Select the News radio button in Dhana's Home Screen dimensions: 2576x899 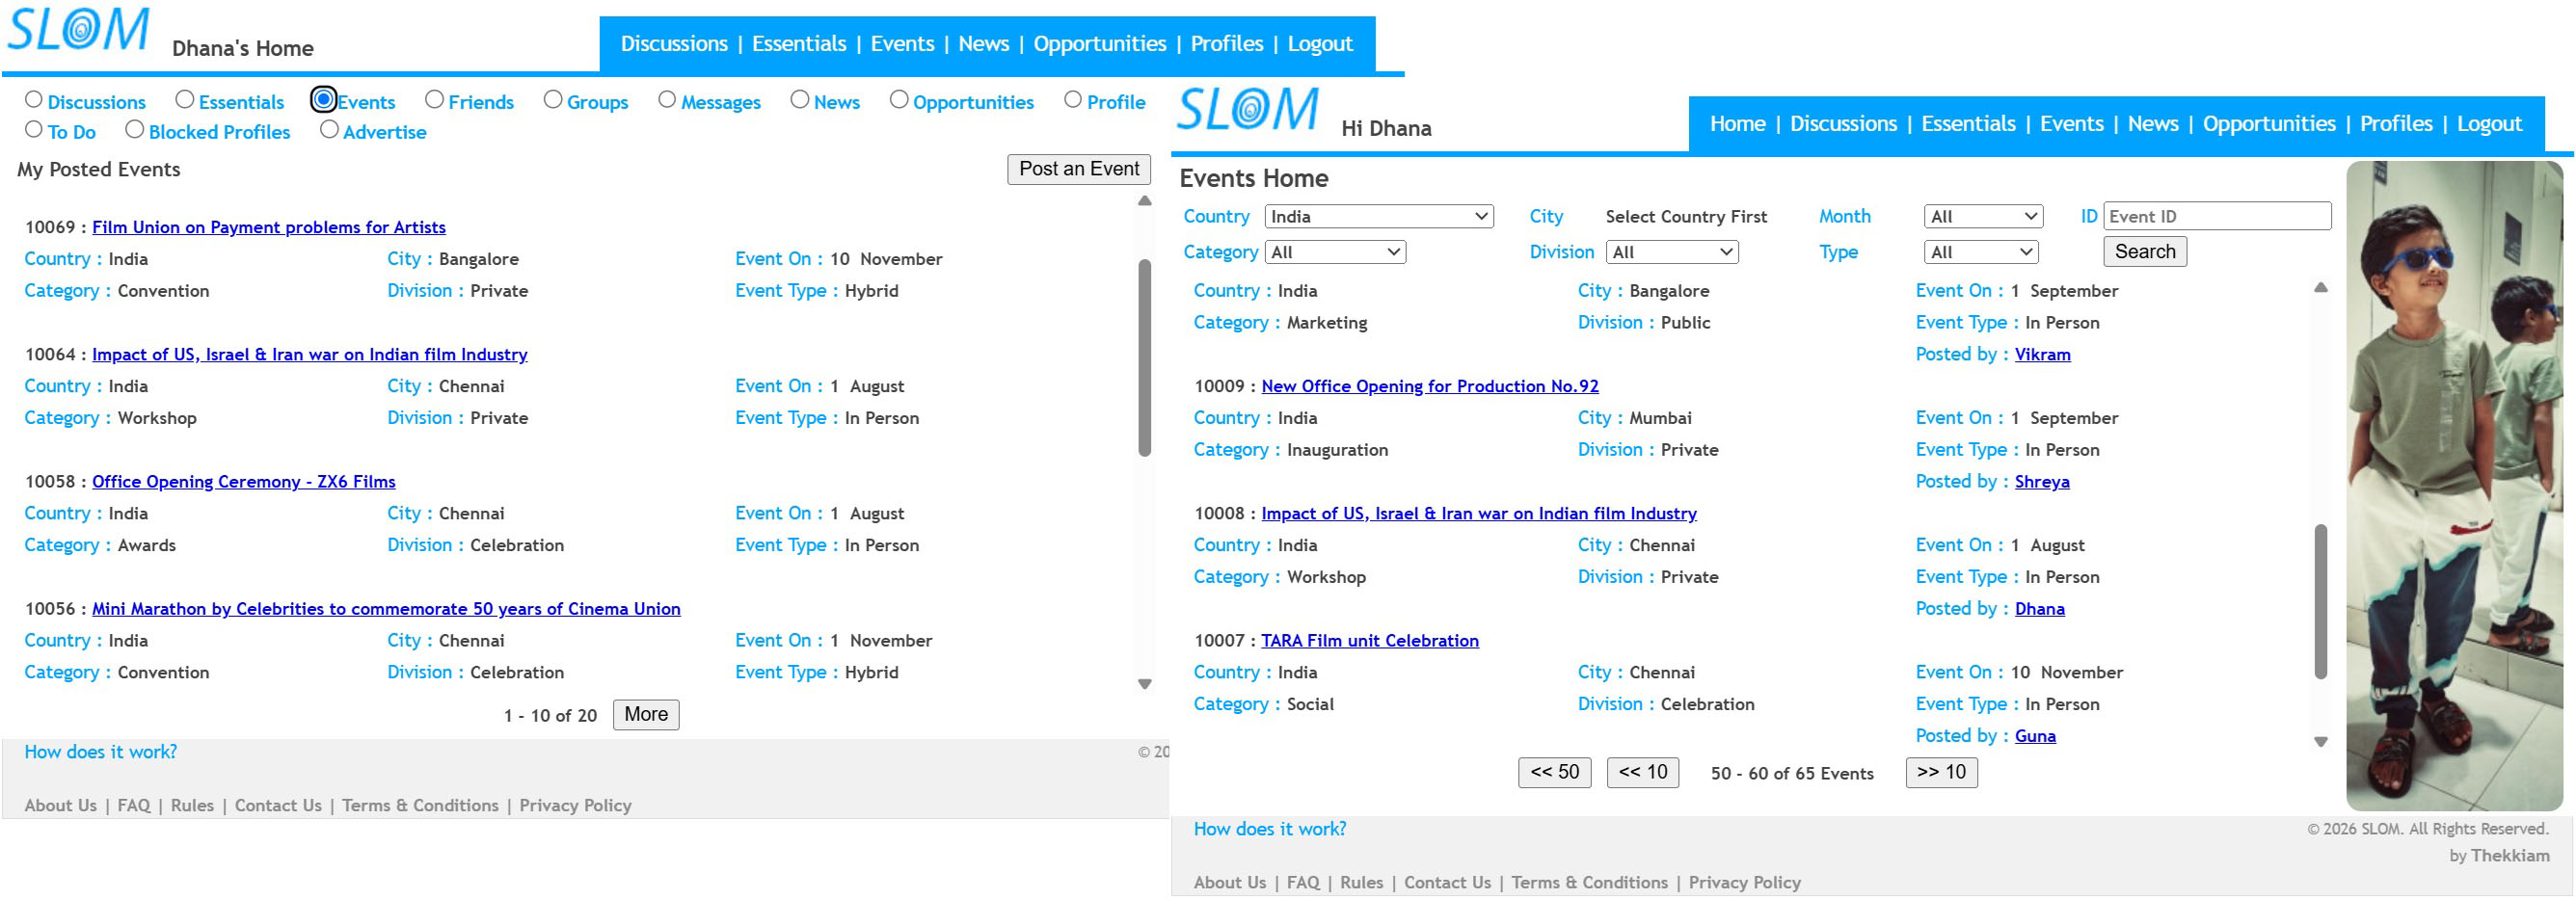[799, 100]
